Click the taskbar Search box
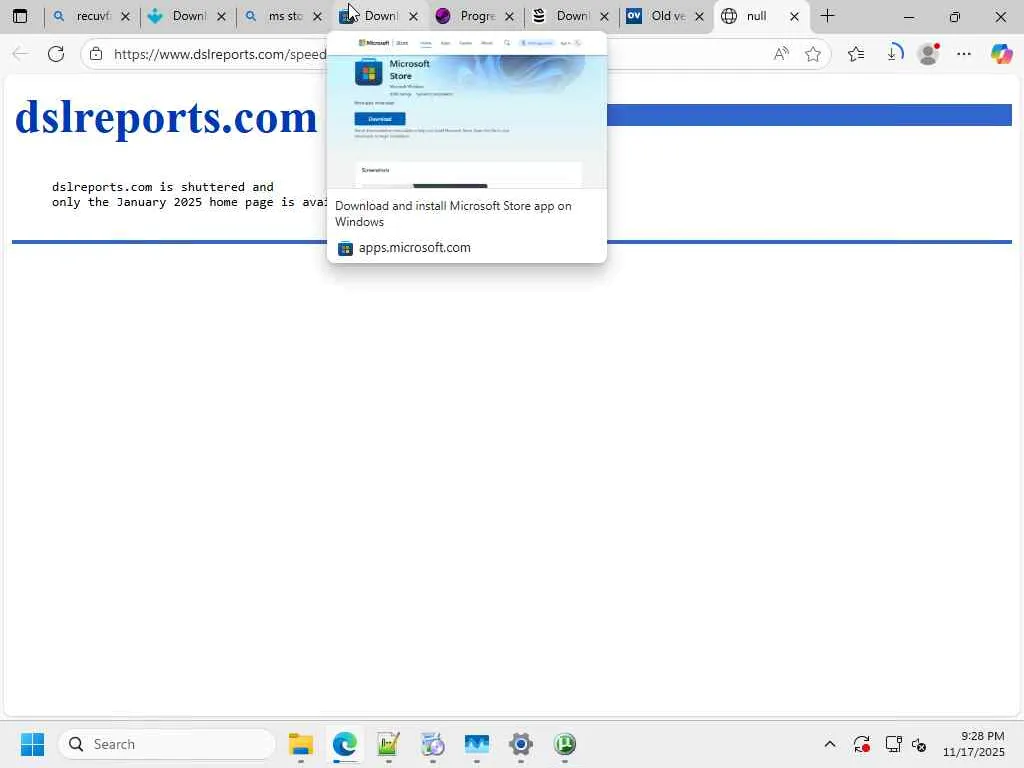1024x768 pixels. pyautogui.click(x=167, y=744)
